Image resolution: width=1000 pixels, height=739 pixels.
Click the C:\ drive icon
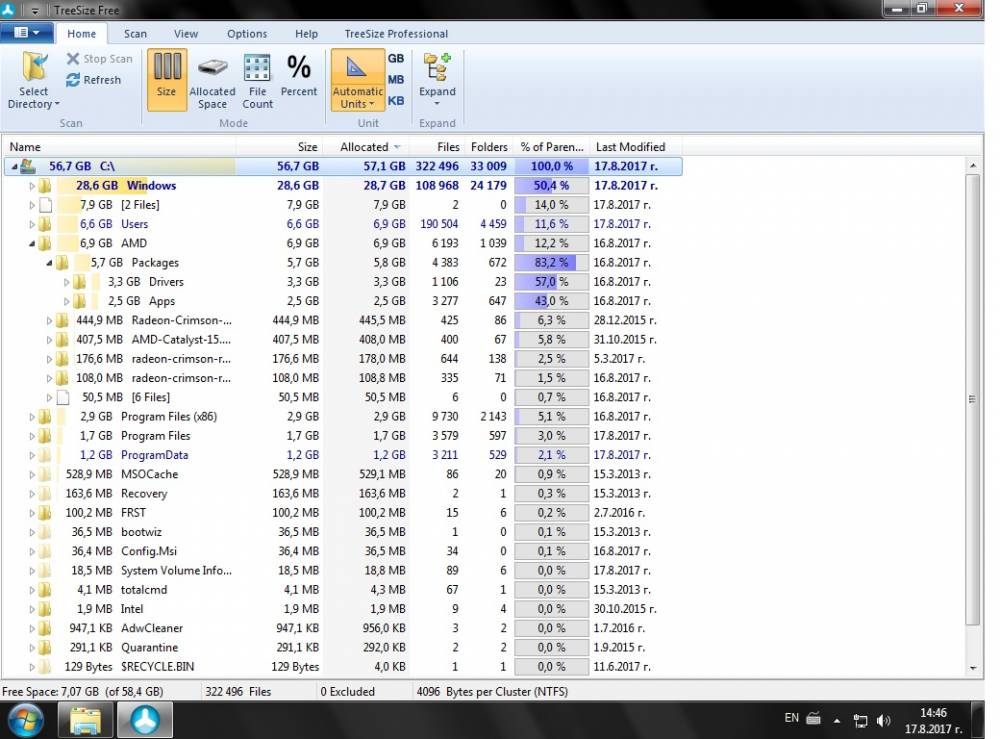click(27, 166)
